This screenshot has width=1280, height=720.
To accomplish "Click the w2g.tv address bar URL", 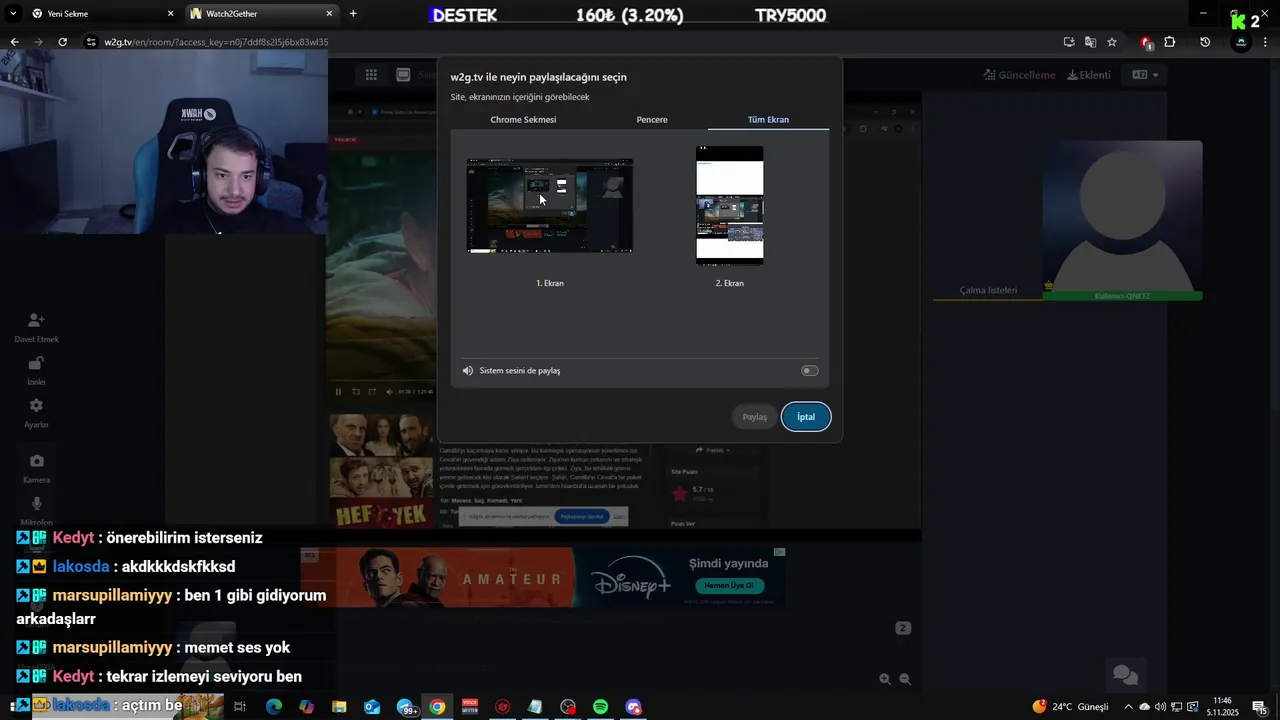I will pyautogui.click(x=216, y=42).
